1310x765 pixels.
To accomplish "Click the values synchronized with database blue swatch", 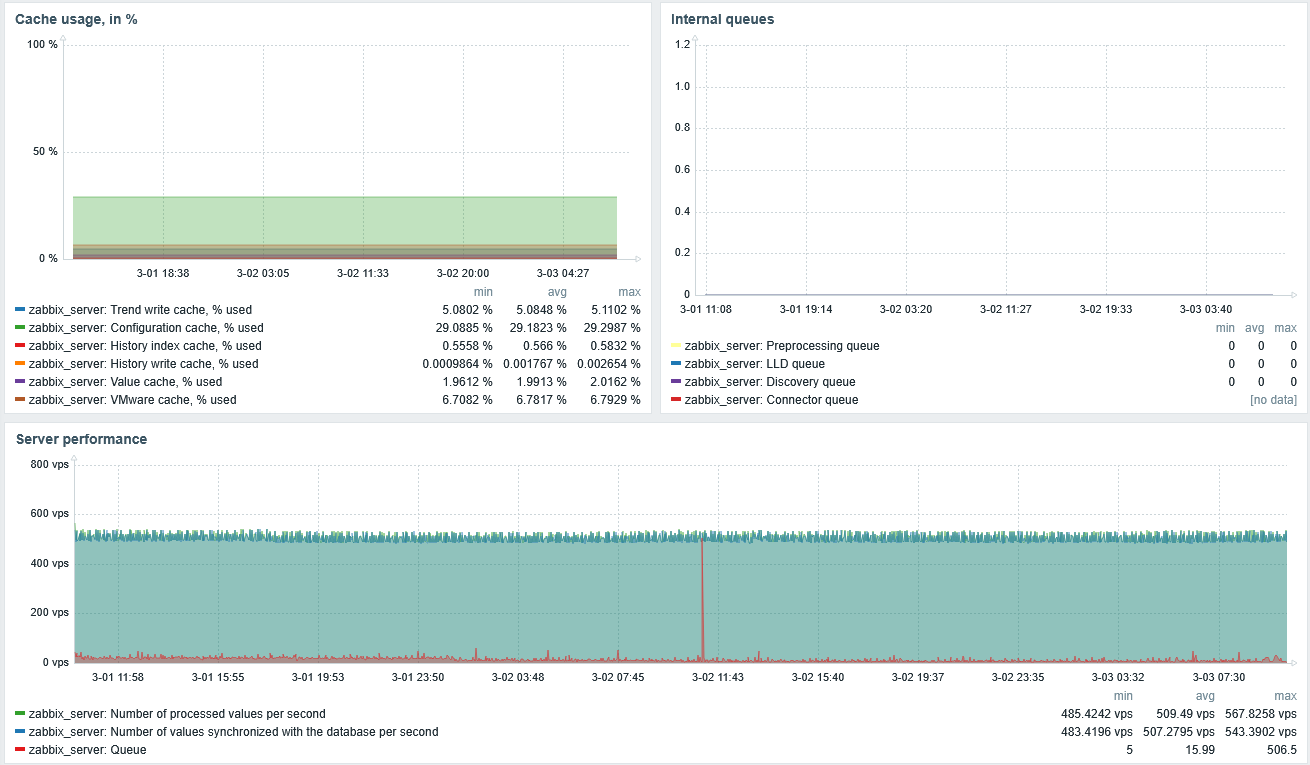I will [20, 732].
